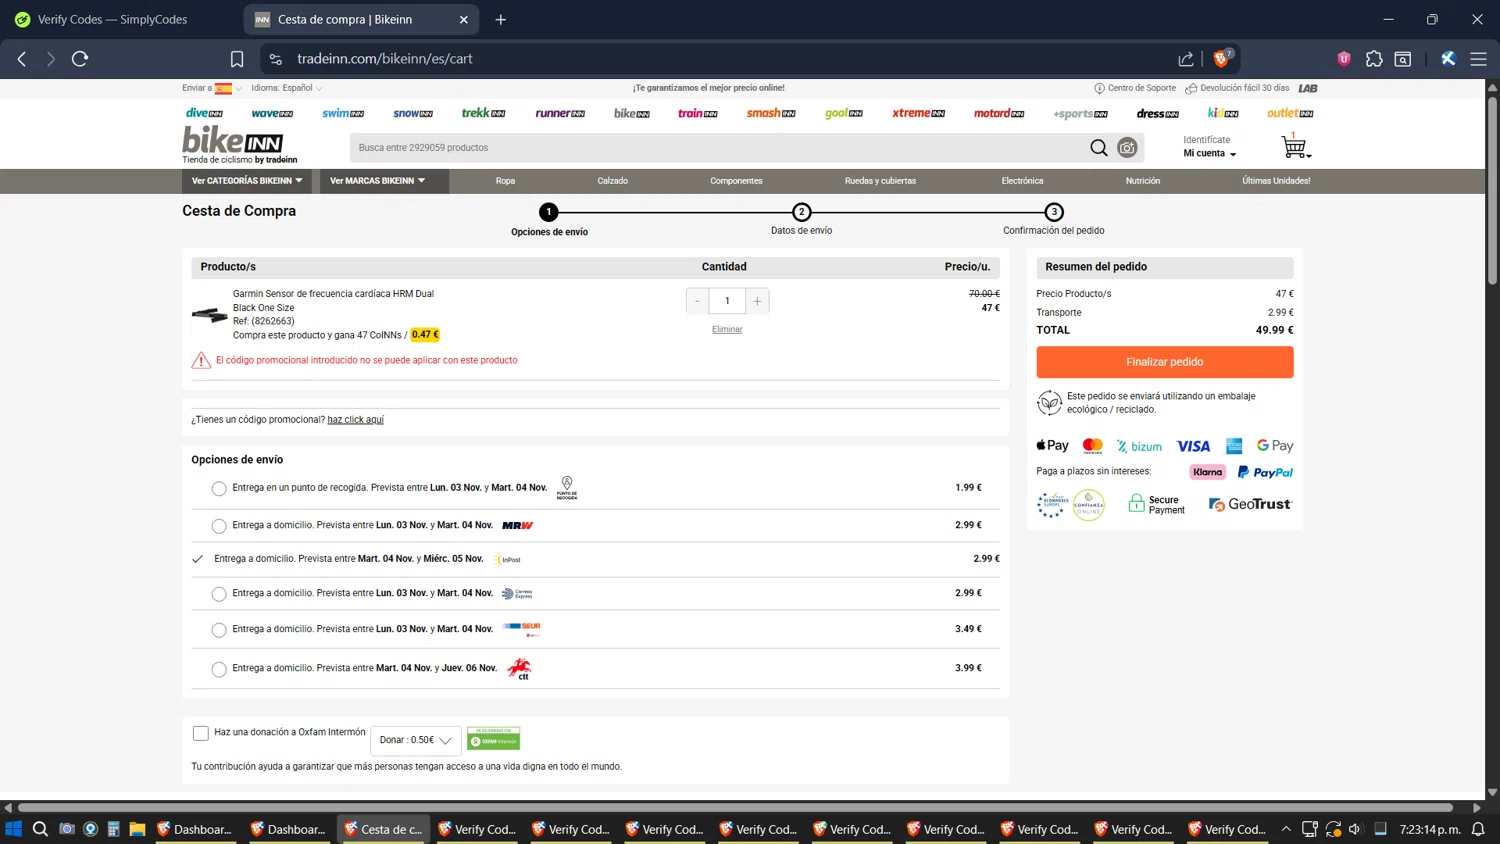This screenshot has width=1500, height=844.
Task: Open Devolución fácil 30 días link
Action: coord(1237,88)
